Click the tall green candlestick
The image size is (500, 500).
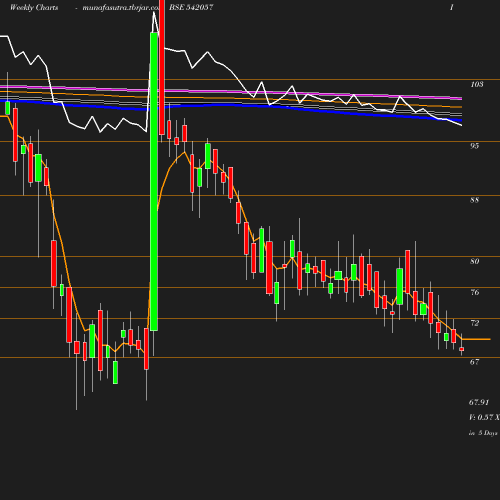click(154, 182)
